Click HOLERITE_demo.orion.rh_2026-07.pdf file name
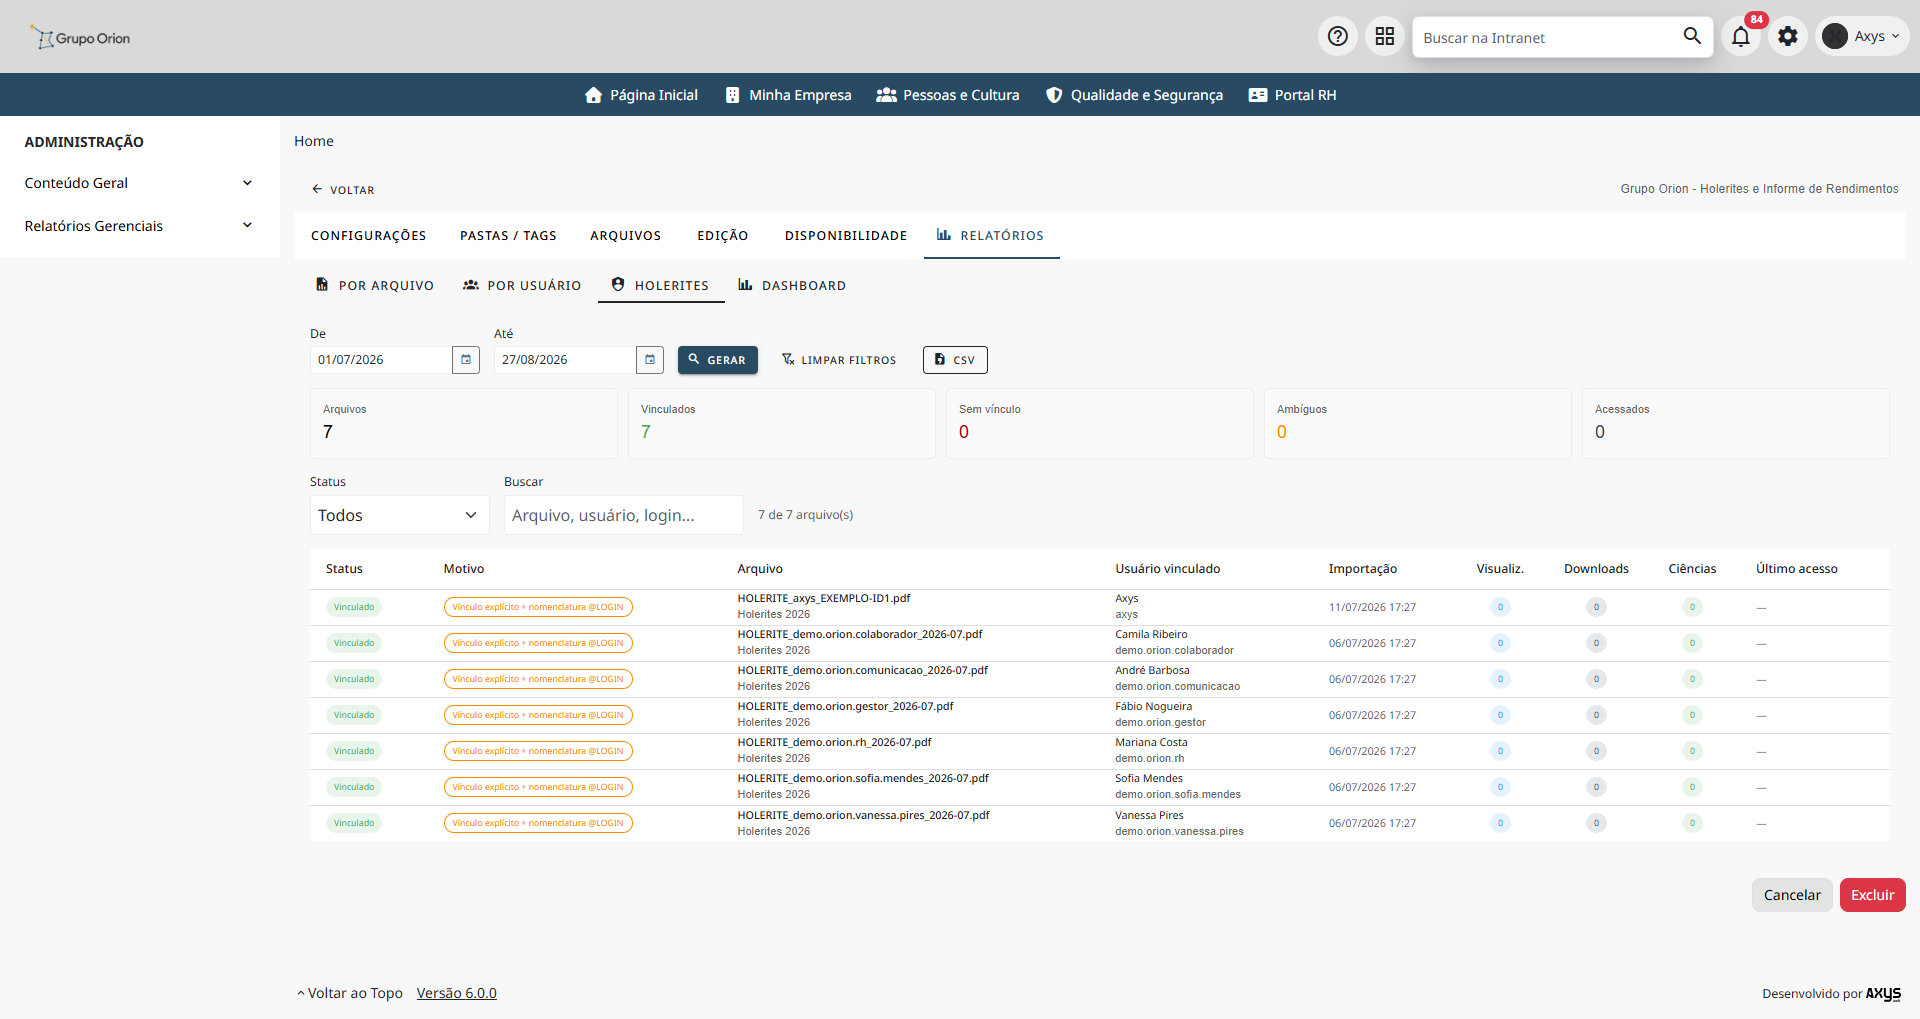This screenshot has height=1019, width=1920. pyautogui.click(x=834, y=742)
